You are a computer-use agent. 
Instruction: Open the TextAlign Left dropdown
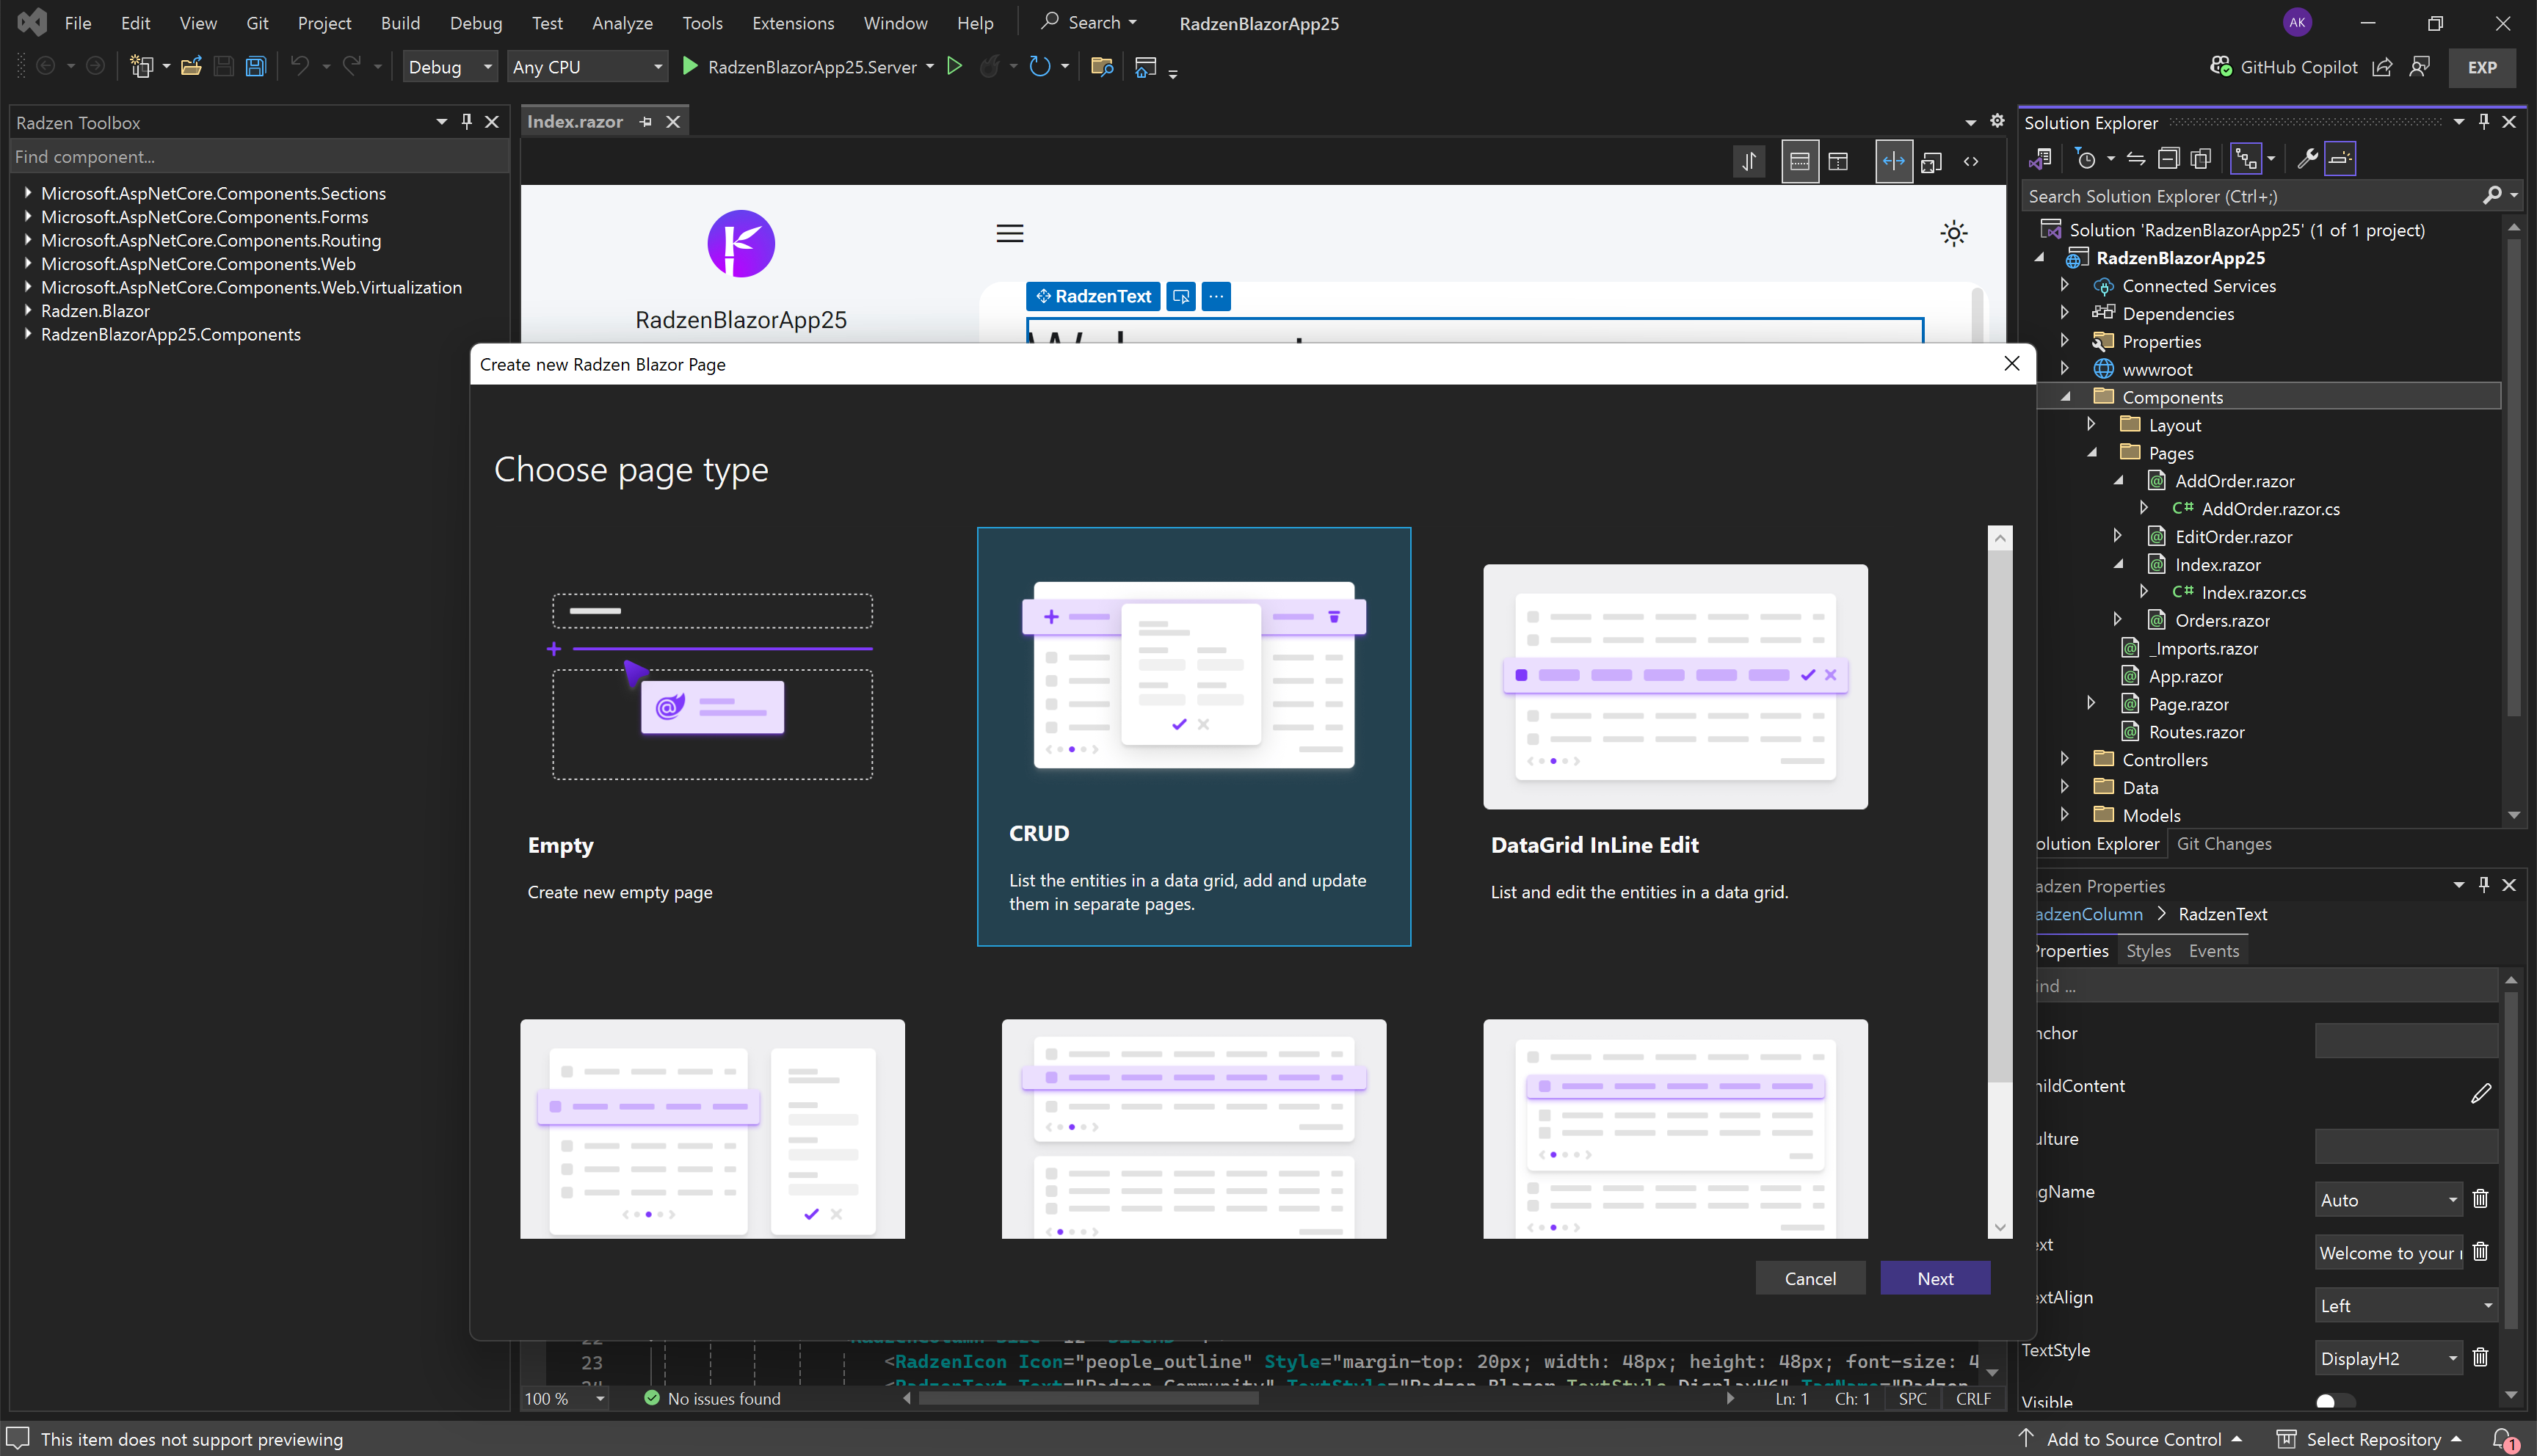[2406, 1306]
